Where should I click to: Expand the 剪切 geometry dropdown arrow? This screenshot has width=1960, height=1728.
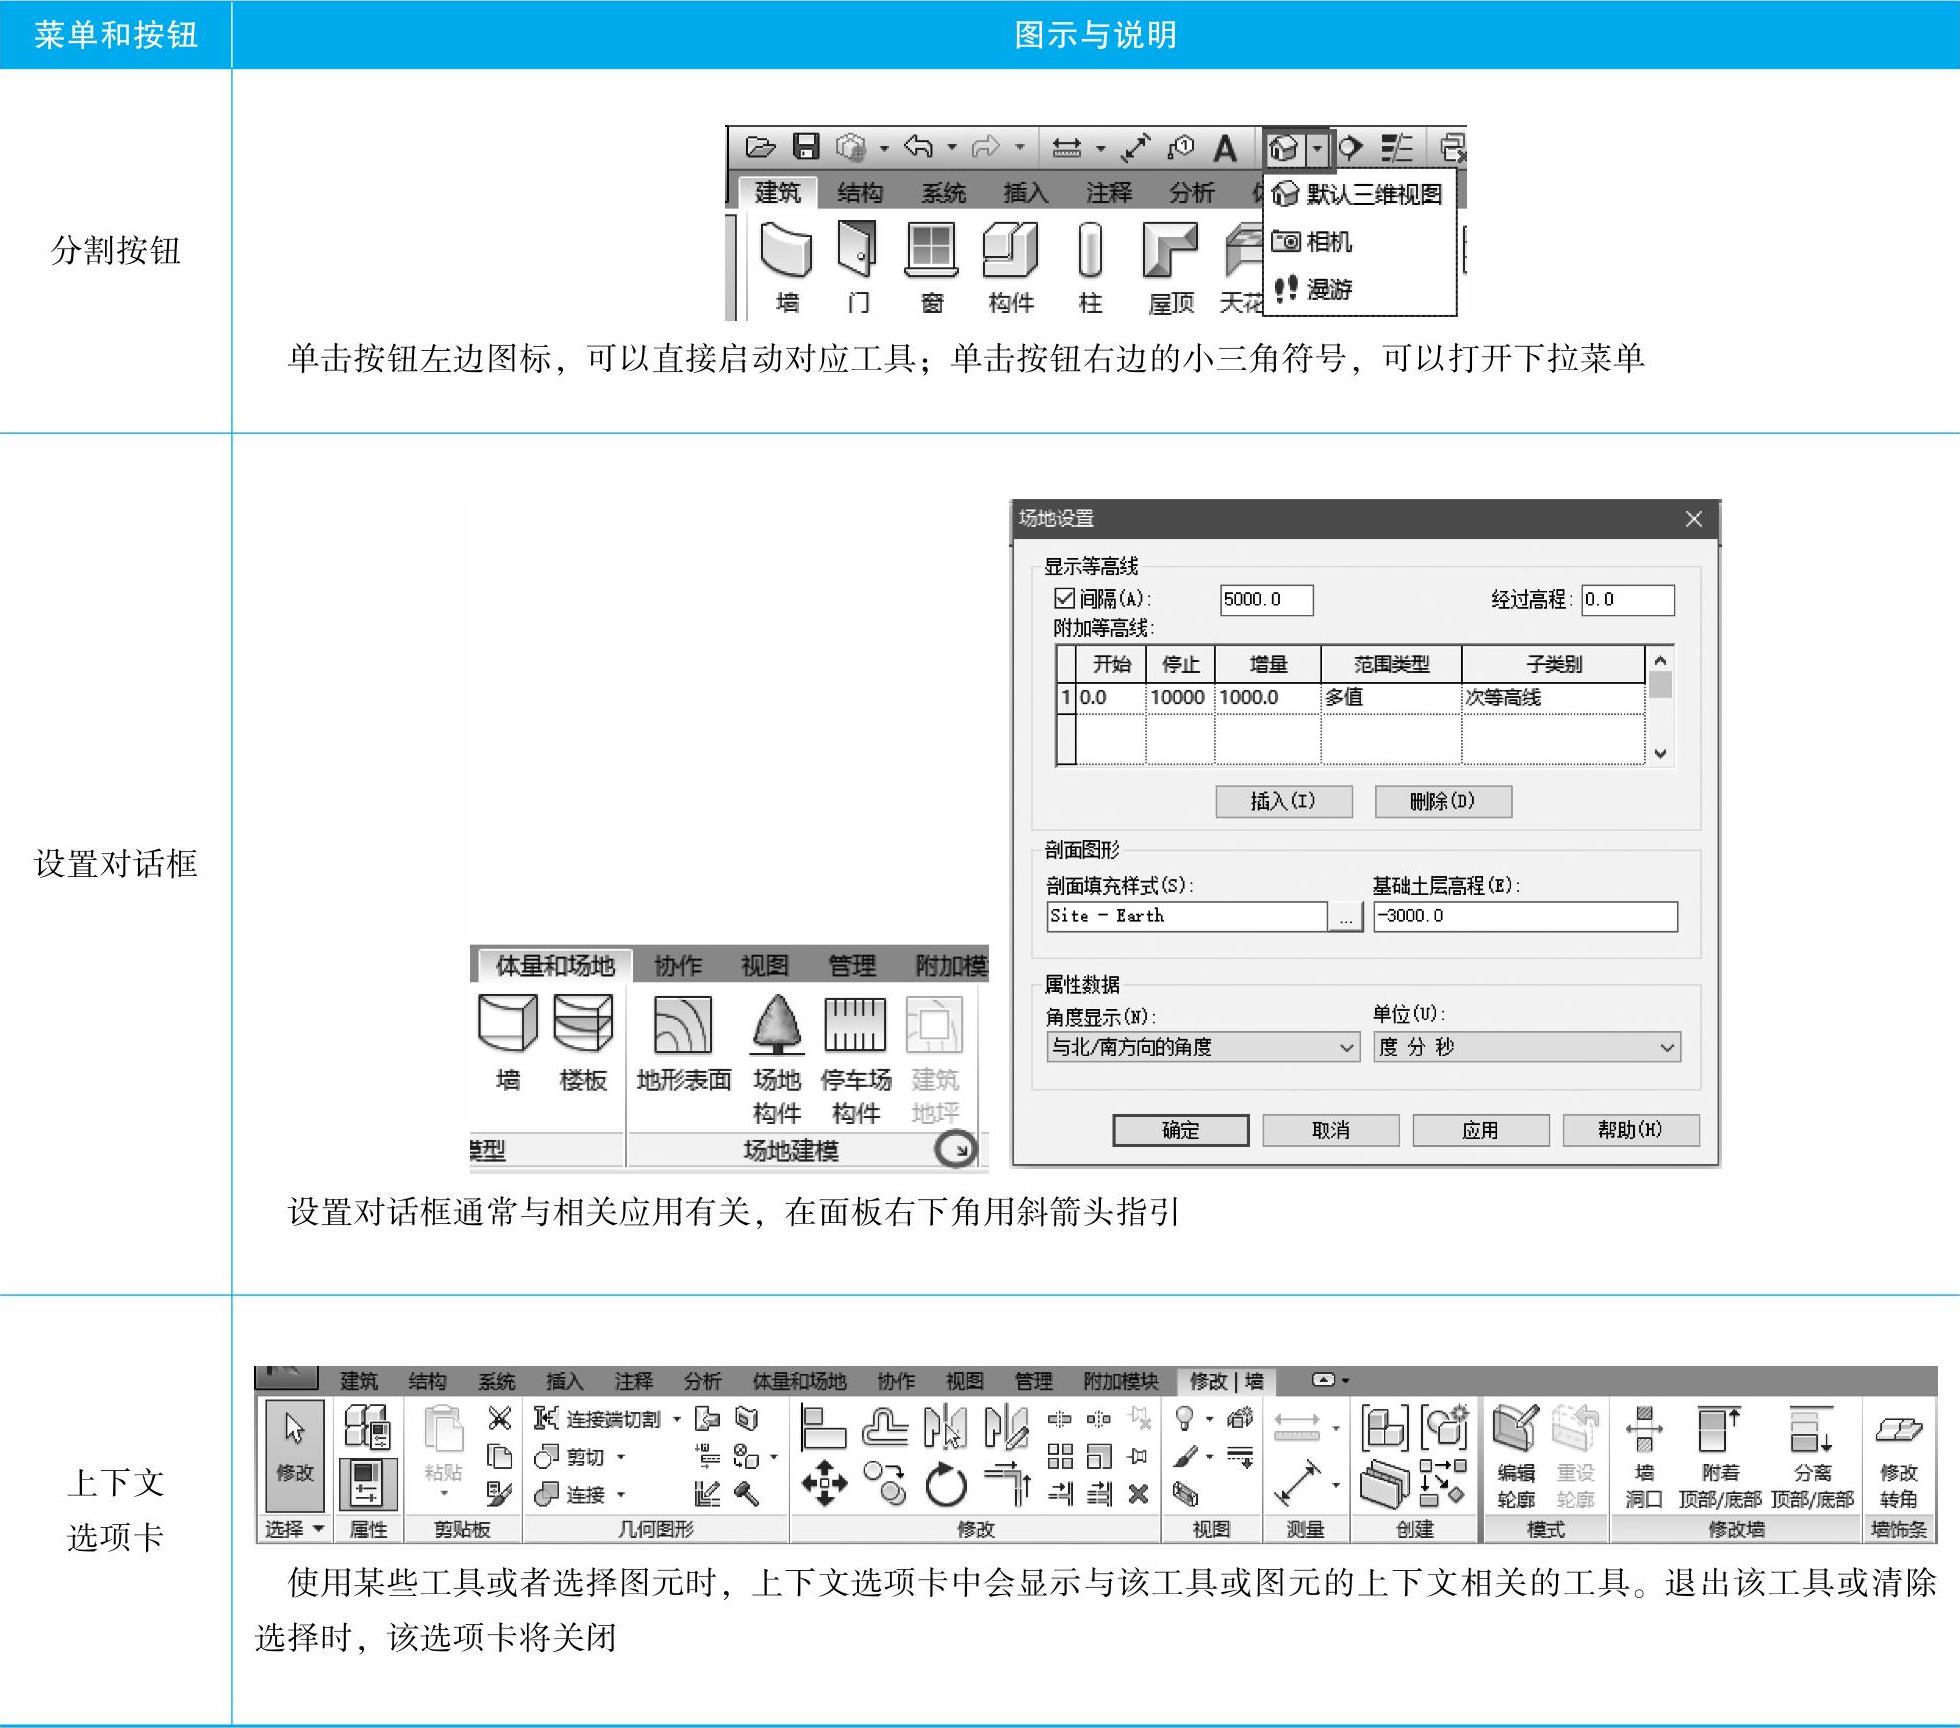click(621, 1457)
